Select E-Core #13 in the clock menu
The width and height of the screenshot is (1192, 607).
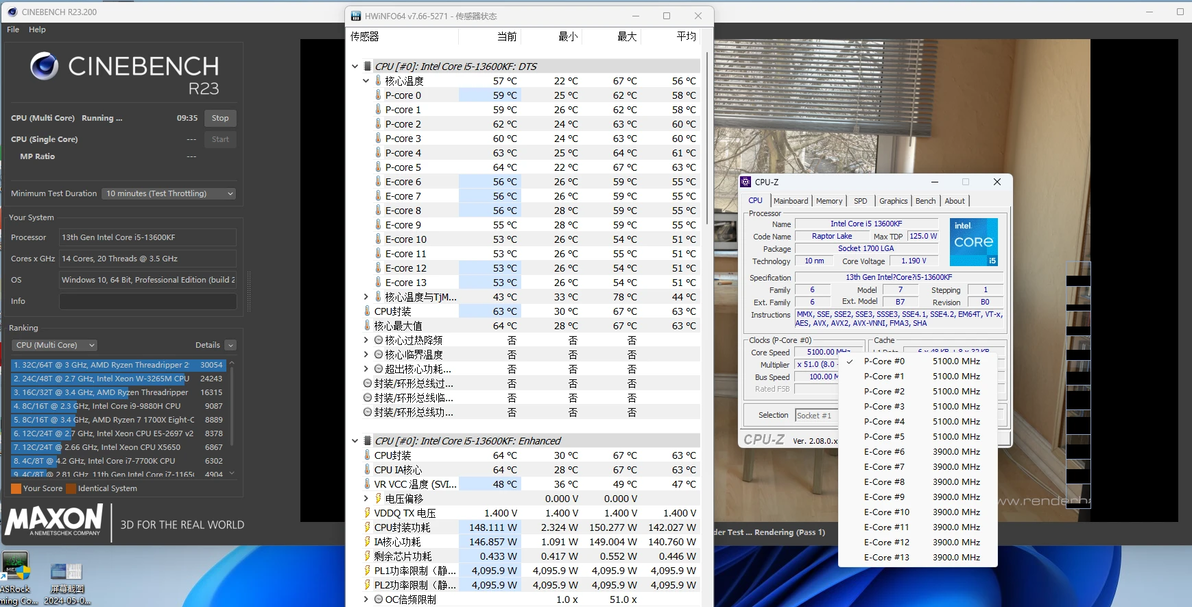click(918, 558)
